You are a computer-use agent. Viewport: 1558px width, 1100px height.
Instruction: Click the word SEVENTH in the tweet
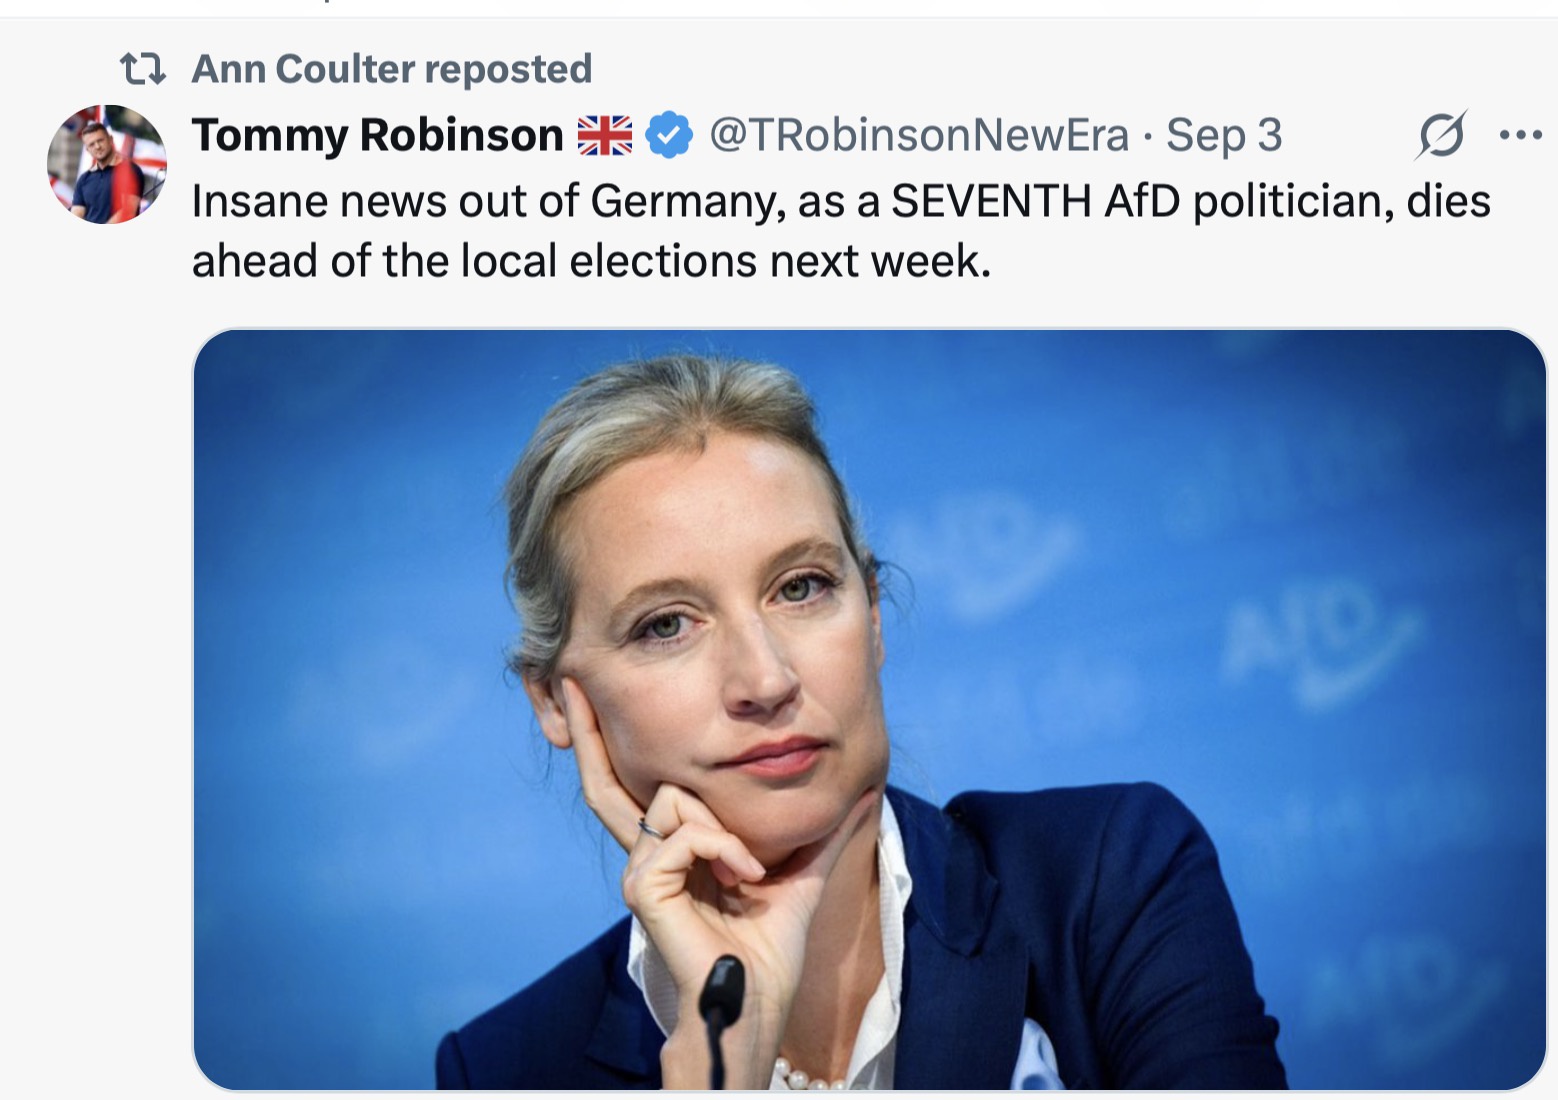(990, 202)
